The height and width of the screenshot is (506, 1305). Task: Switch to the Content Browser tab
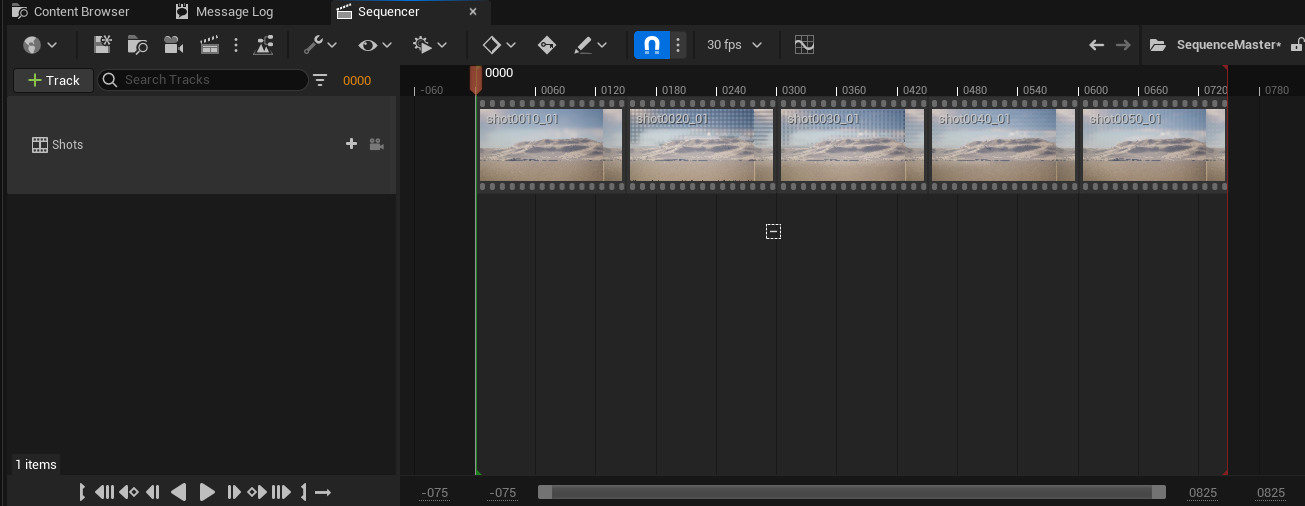click(x=70, y=12)
